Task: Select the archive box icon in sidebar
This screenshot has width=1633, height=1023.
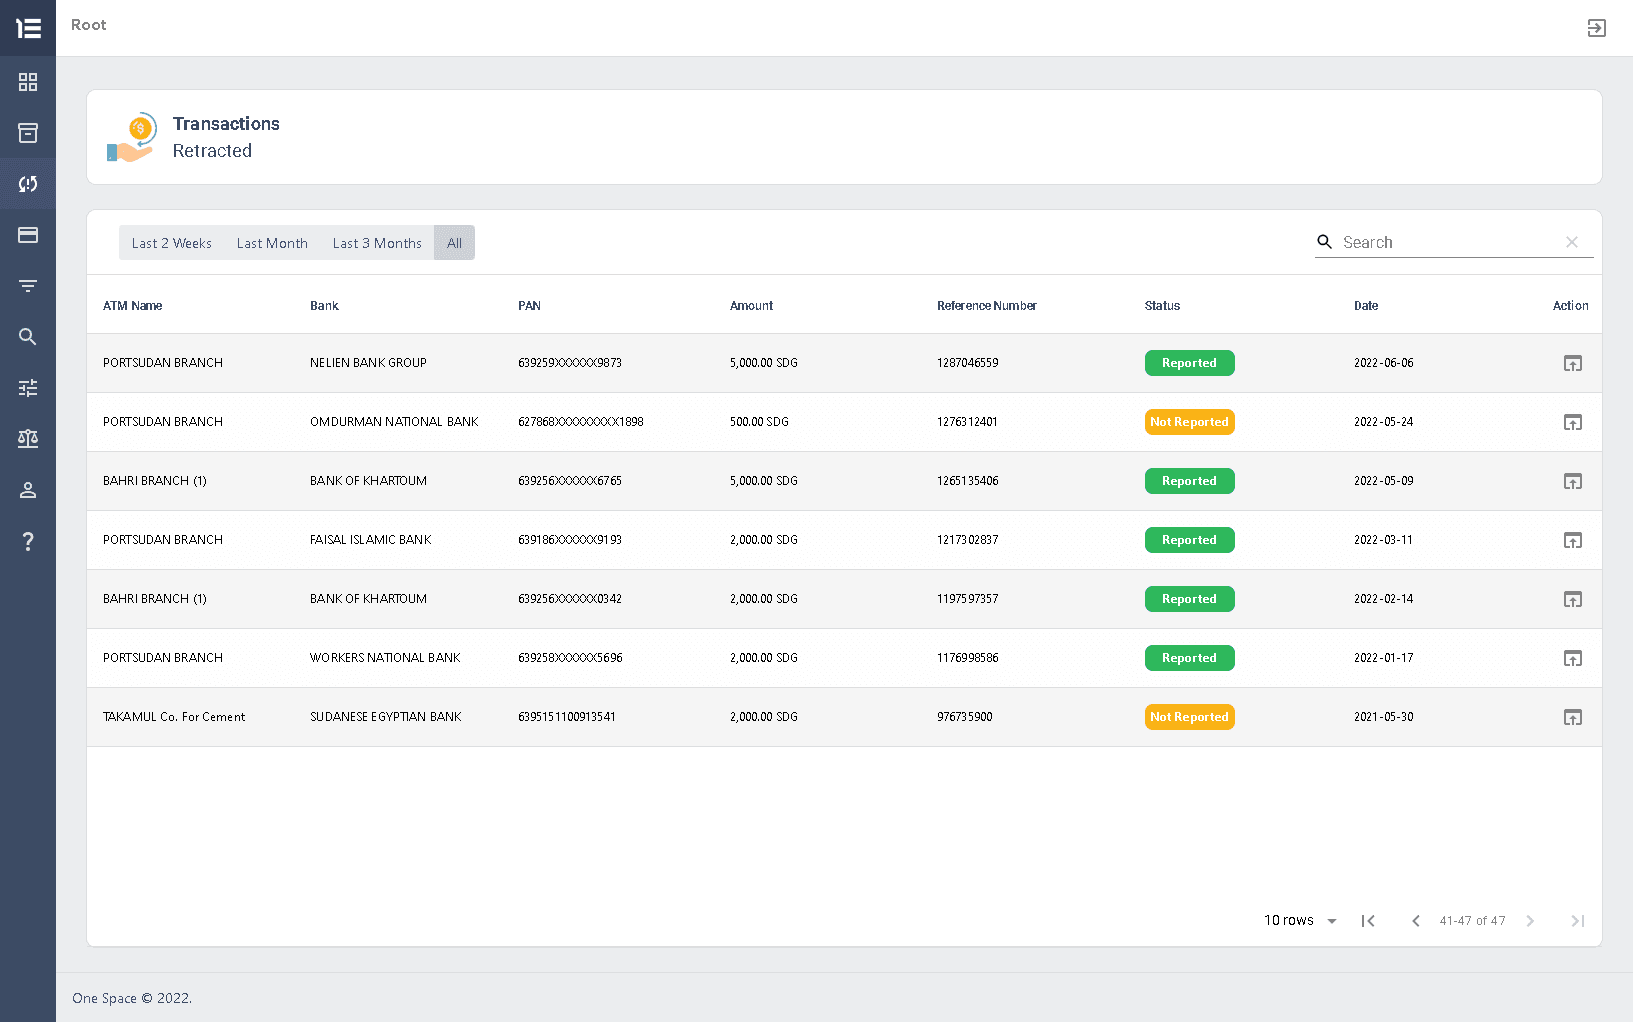Action: coord(27,133)
